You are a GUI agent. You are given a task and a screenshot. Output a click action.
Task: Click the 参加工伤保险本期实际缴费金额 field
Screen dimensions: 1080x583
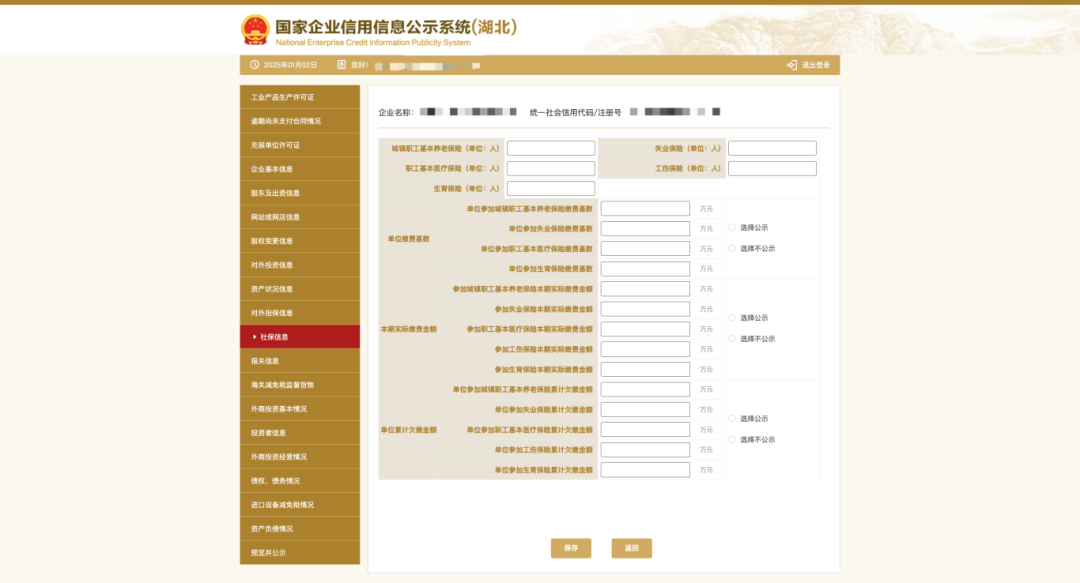(645, 349)
